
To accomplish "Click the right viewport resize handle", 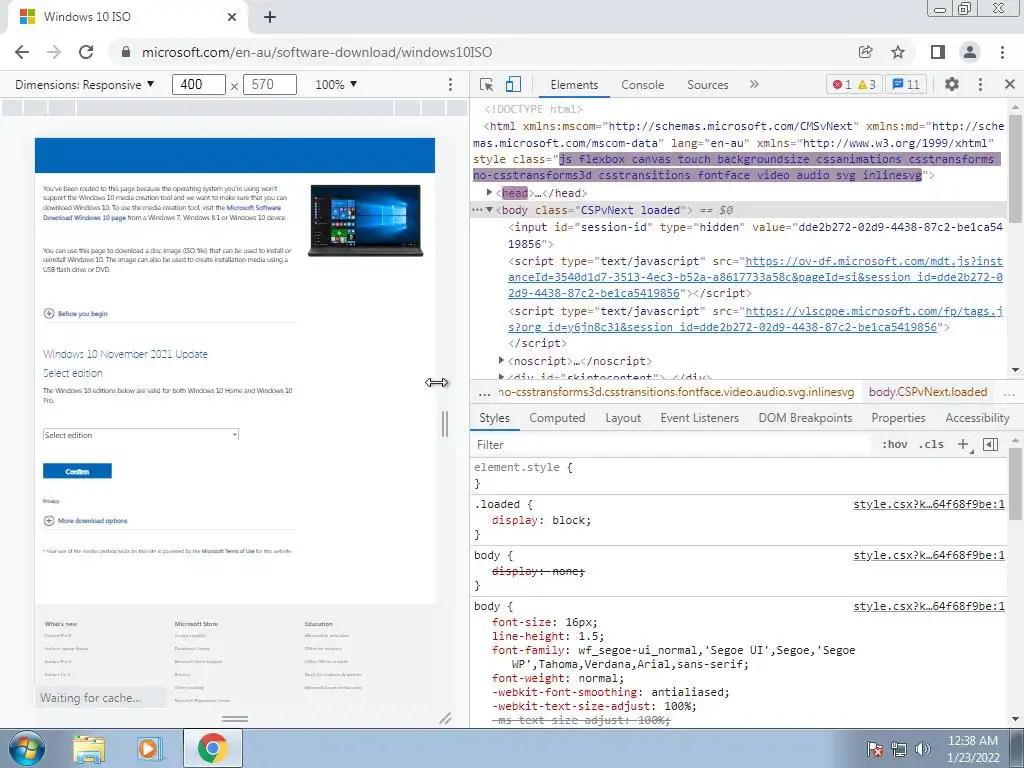I will [x=445, y=424].
